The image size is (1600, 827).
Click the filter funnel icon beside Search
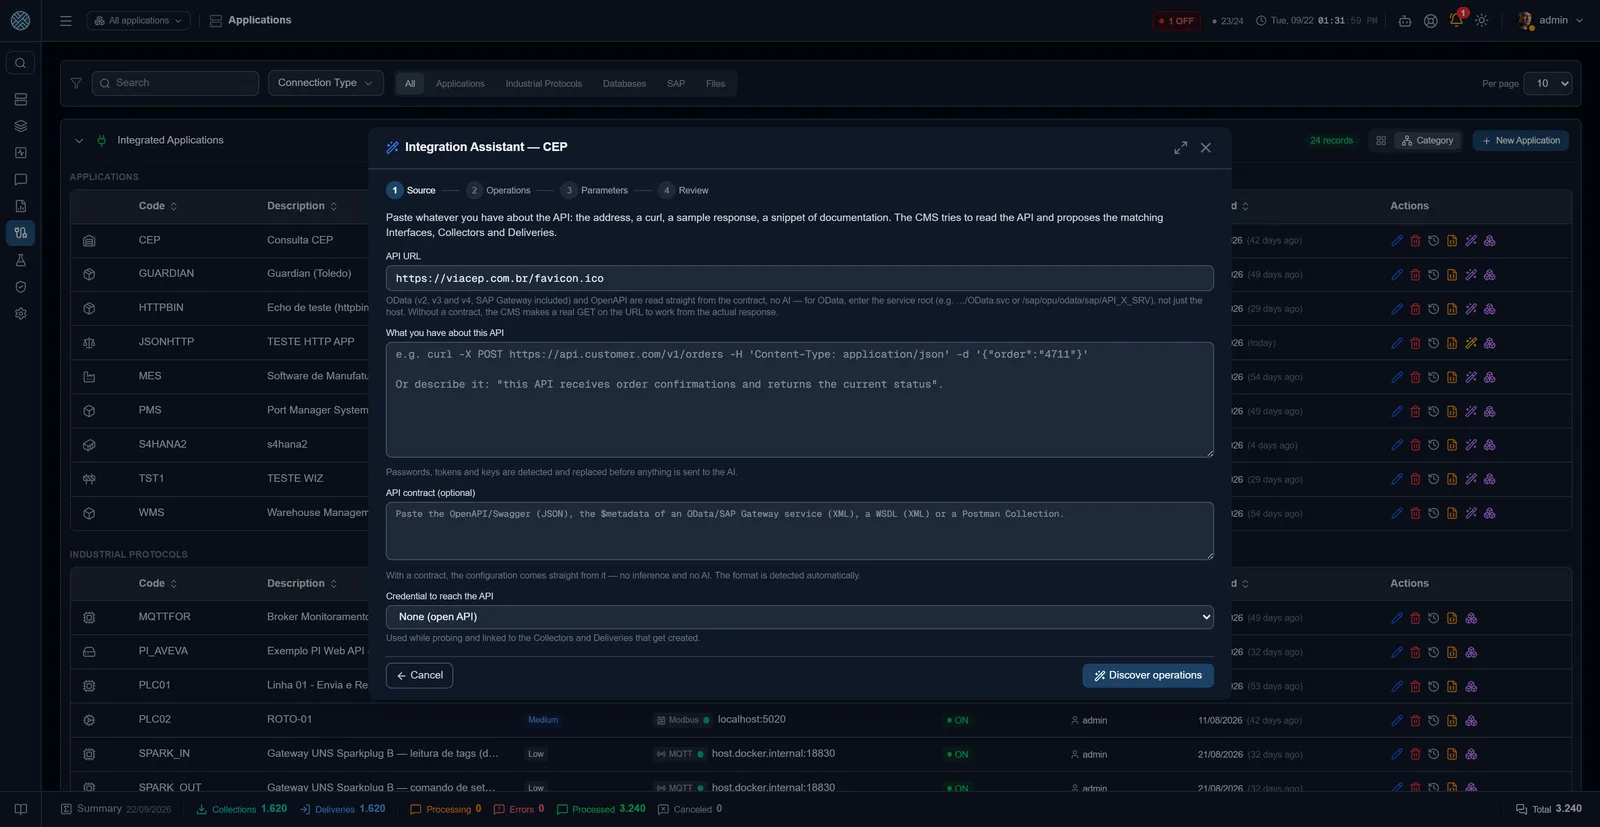point(76,83)
